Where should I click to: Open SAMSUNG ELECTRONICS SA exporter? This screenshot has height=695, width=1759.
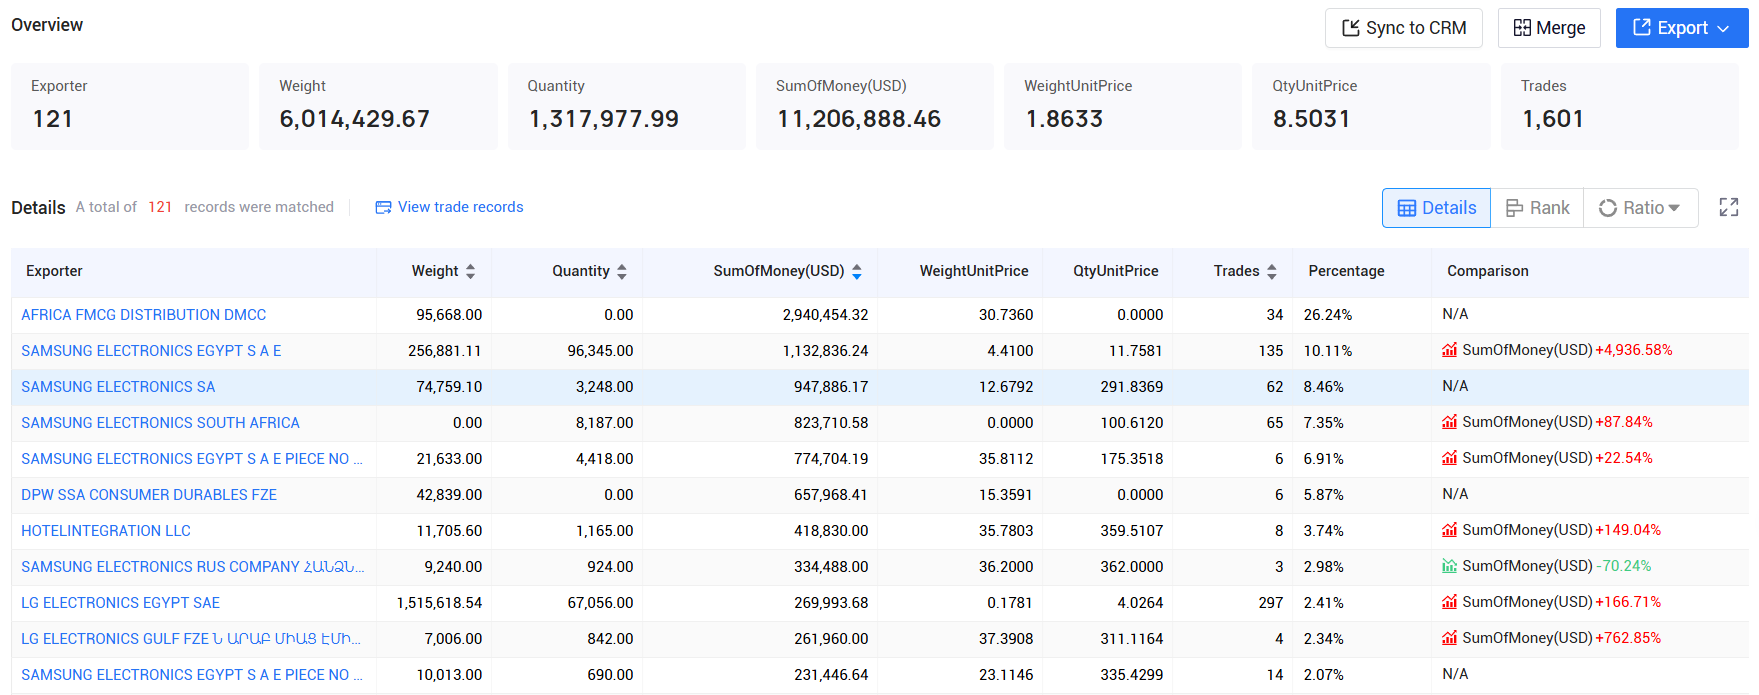[x=118, y=387]
